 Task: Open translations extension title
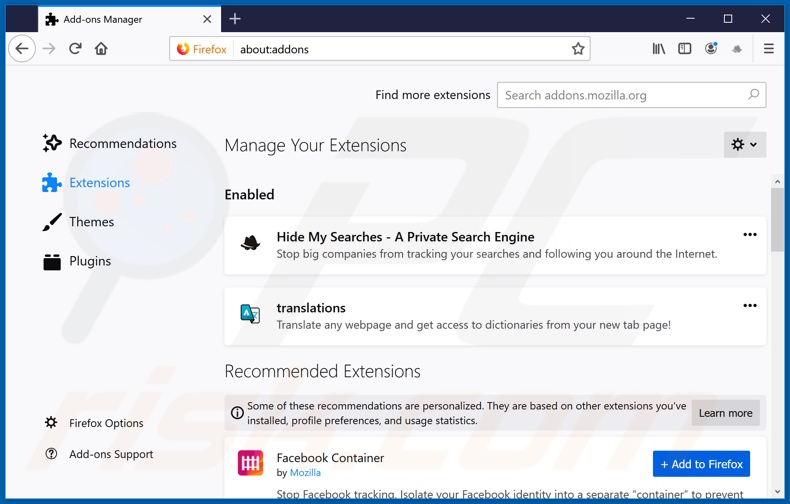tap(311, 308)
